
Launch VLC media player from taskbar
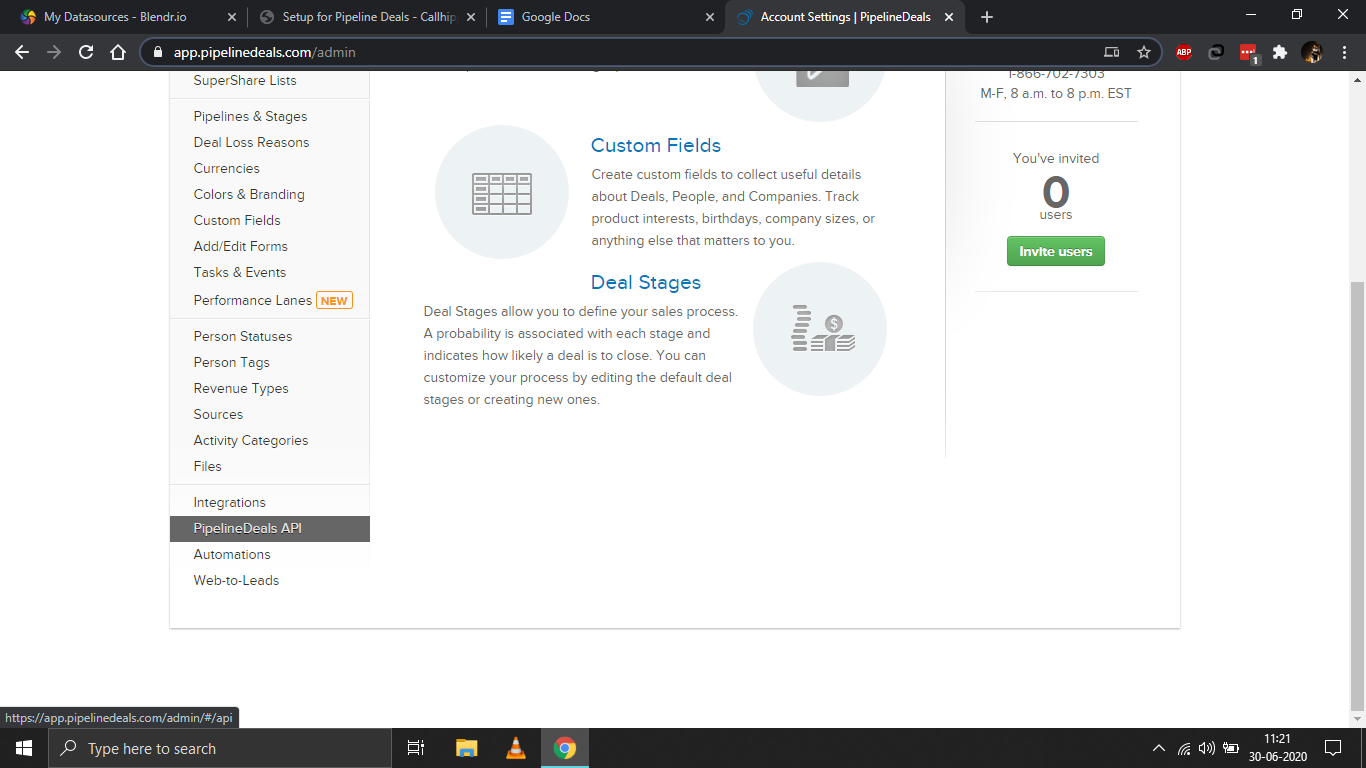[516, 748]
